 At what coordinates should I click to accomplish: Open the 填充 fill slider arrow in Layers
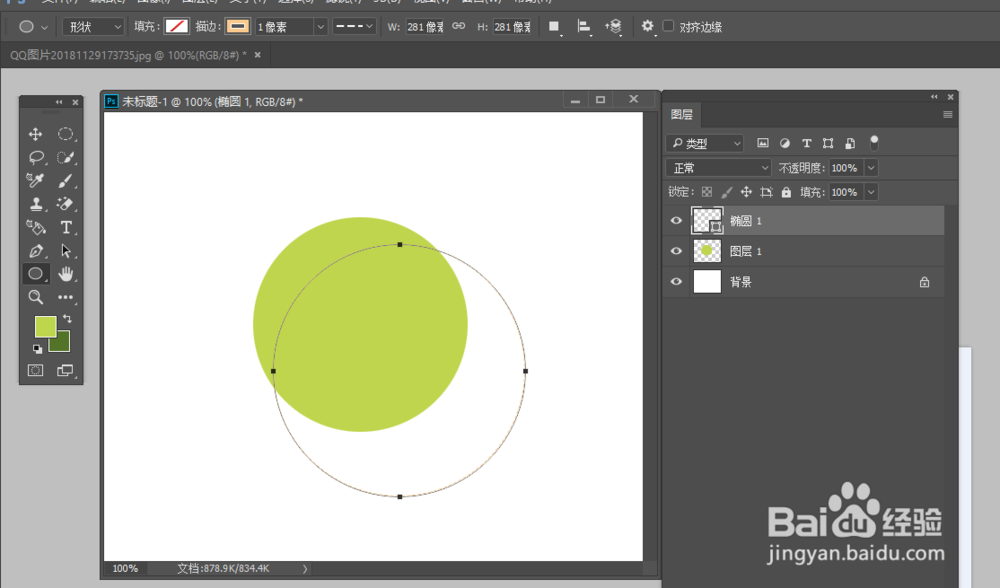pos(871,192)
